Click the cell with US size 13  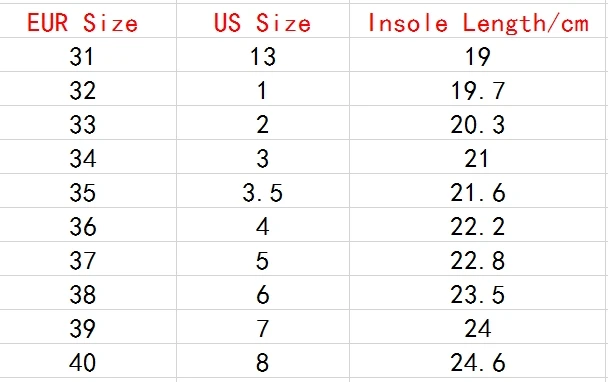[263, 55]
